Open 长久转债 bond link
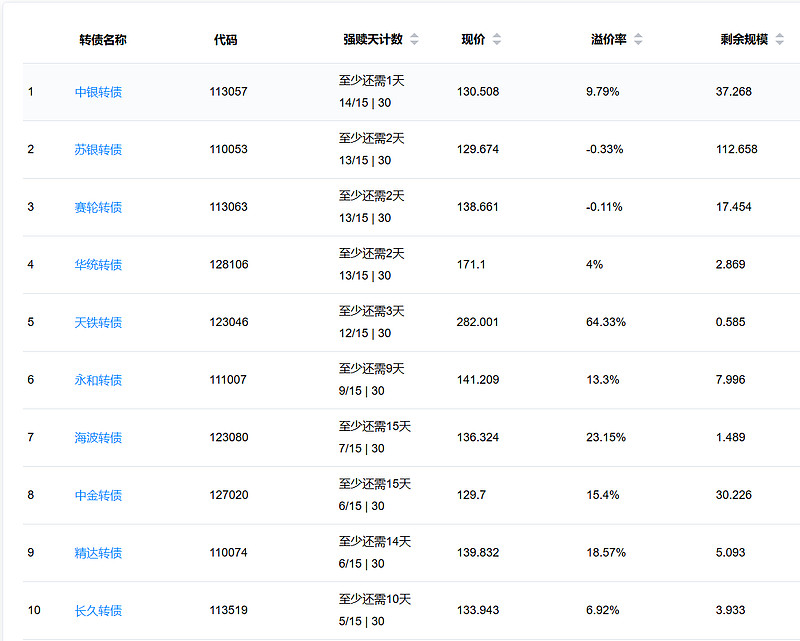The width and height of the screenshot is (800, 641). click(x=98, y=611)
